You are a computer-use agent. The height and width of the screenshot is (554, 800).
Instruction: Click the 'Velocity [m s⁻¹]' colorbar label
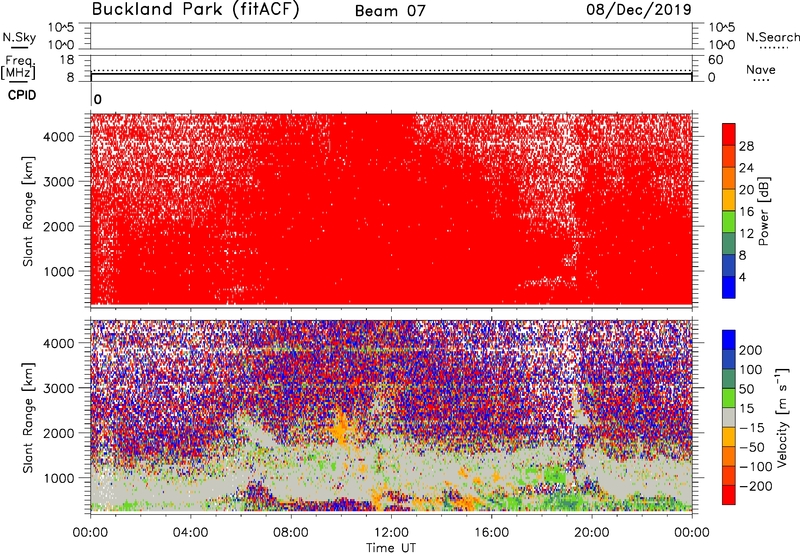point(782,417)
